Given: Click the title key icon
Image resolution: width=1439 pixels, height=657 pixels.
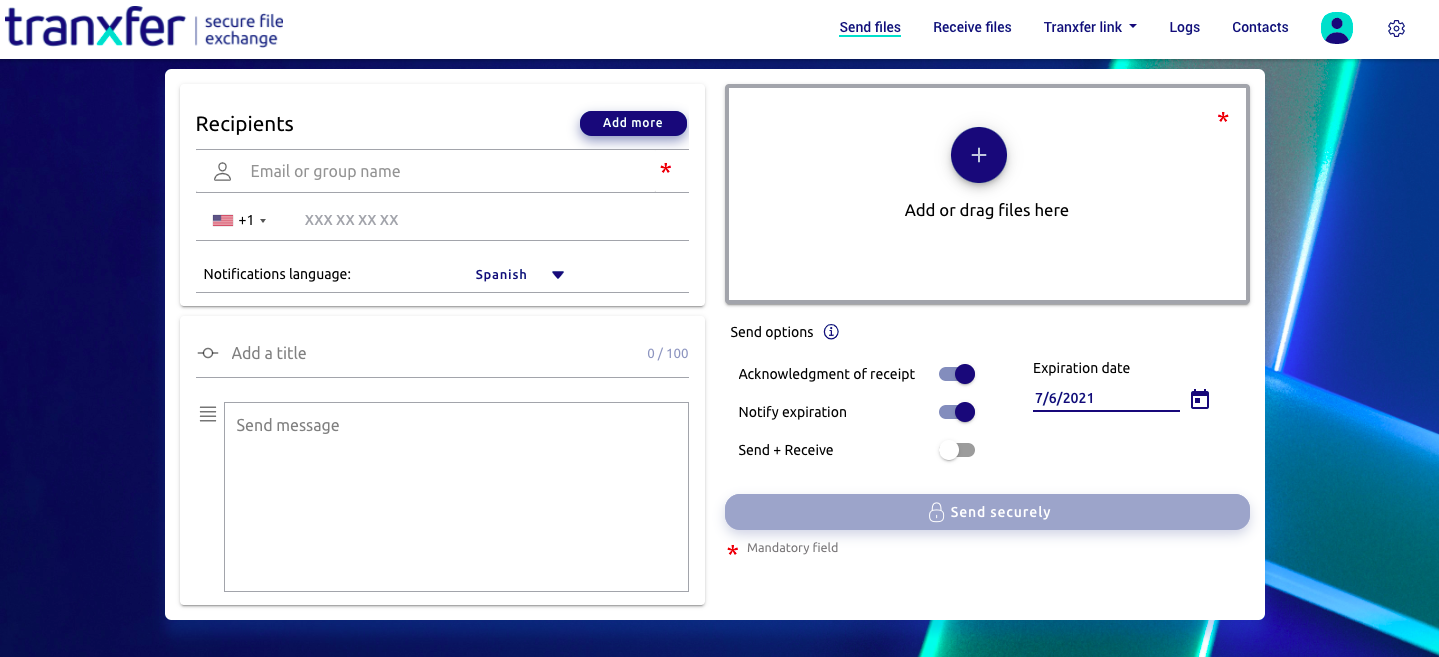Looking at the screenshot, I should pos(207,352).
